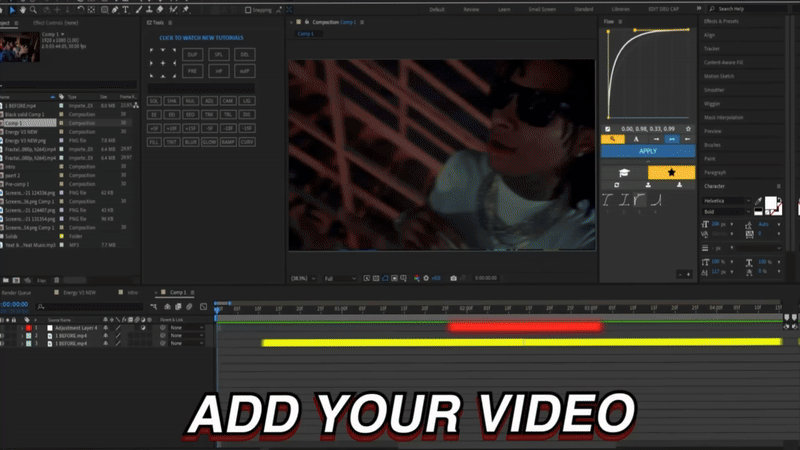
Task: Toggle visibility of Adjustment Layer 4
Action: pos(3,326)
